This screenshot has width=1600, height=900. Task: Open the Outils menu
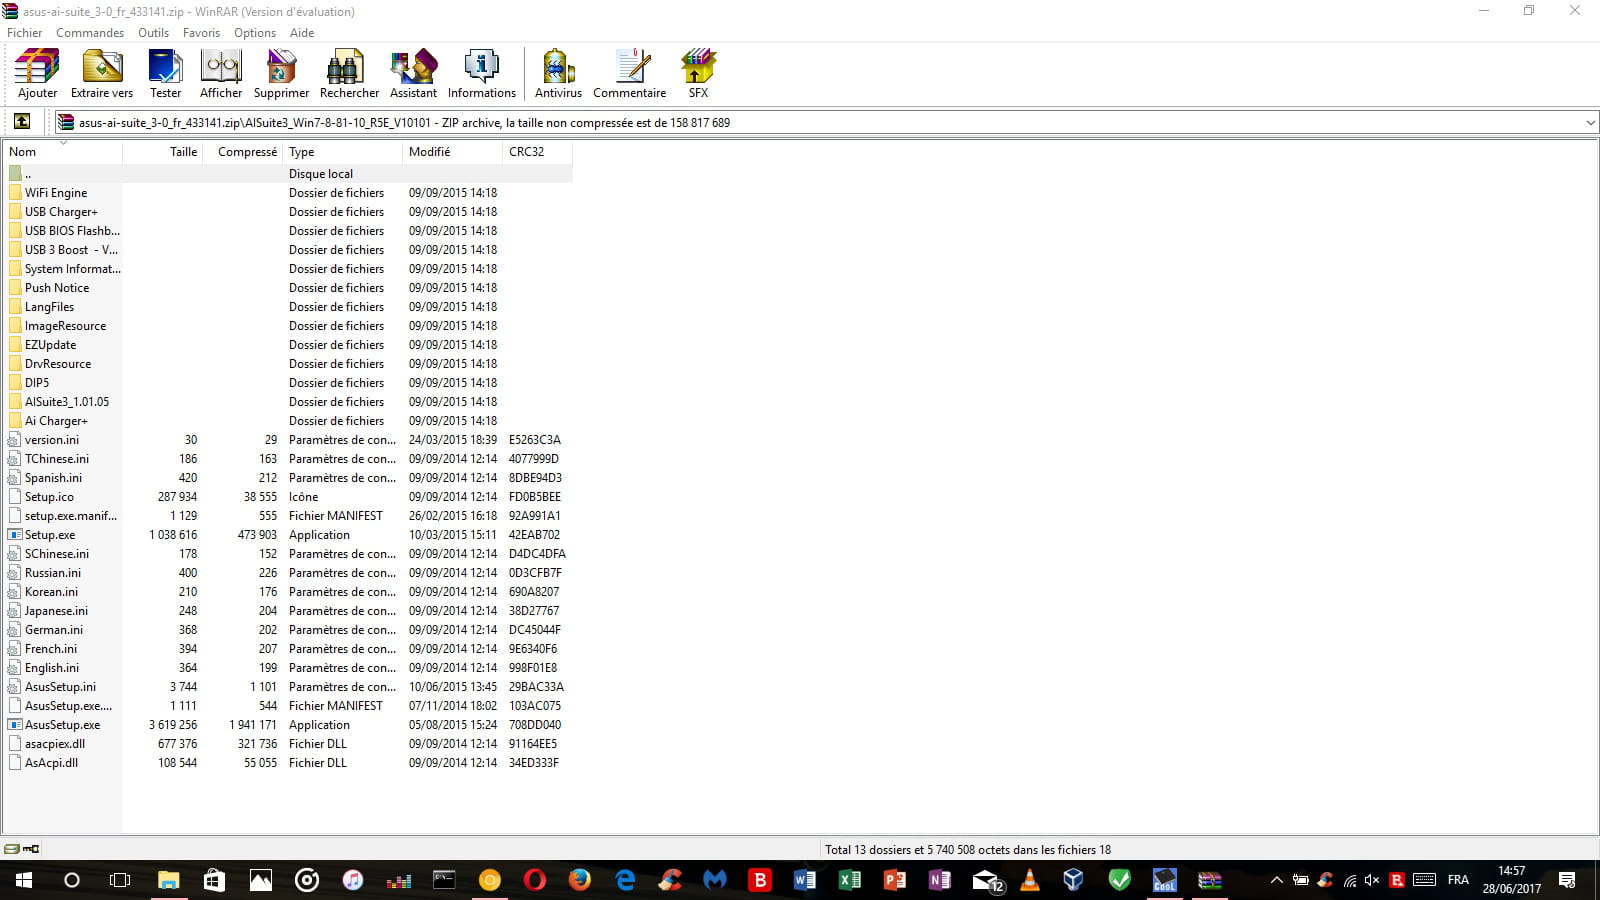[153, 33]
